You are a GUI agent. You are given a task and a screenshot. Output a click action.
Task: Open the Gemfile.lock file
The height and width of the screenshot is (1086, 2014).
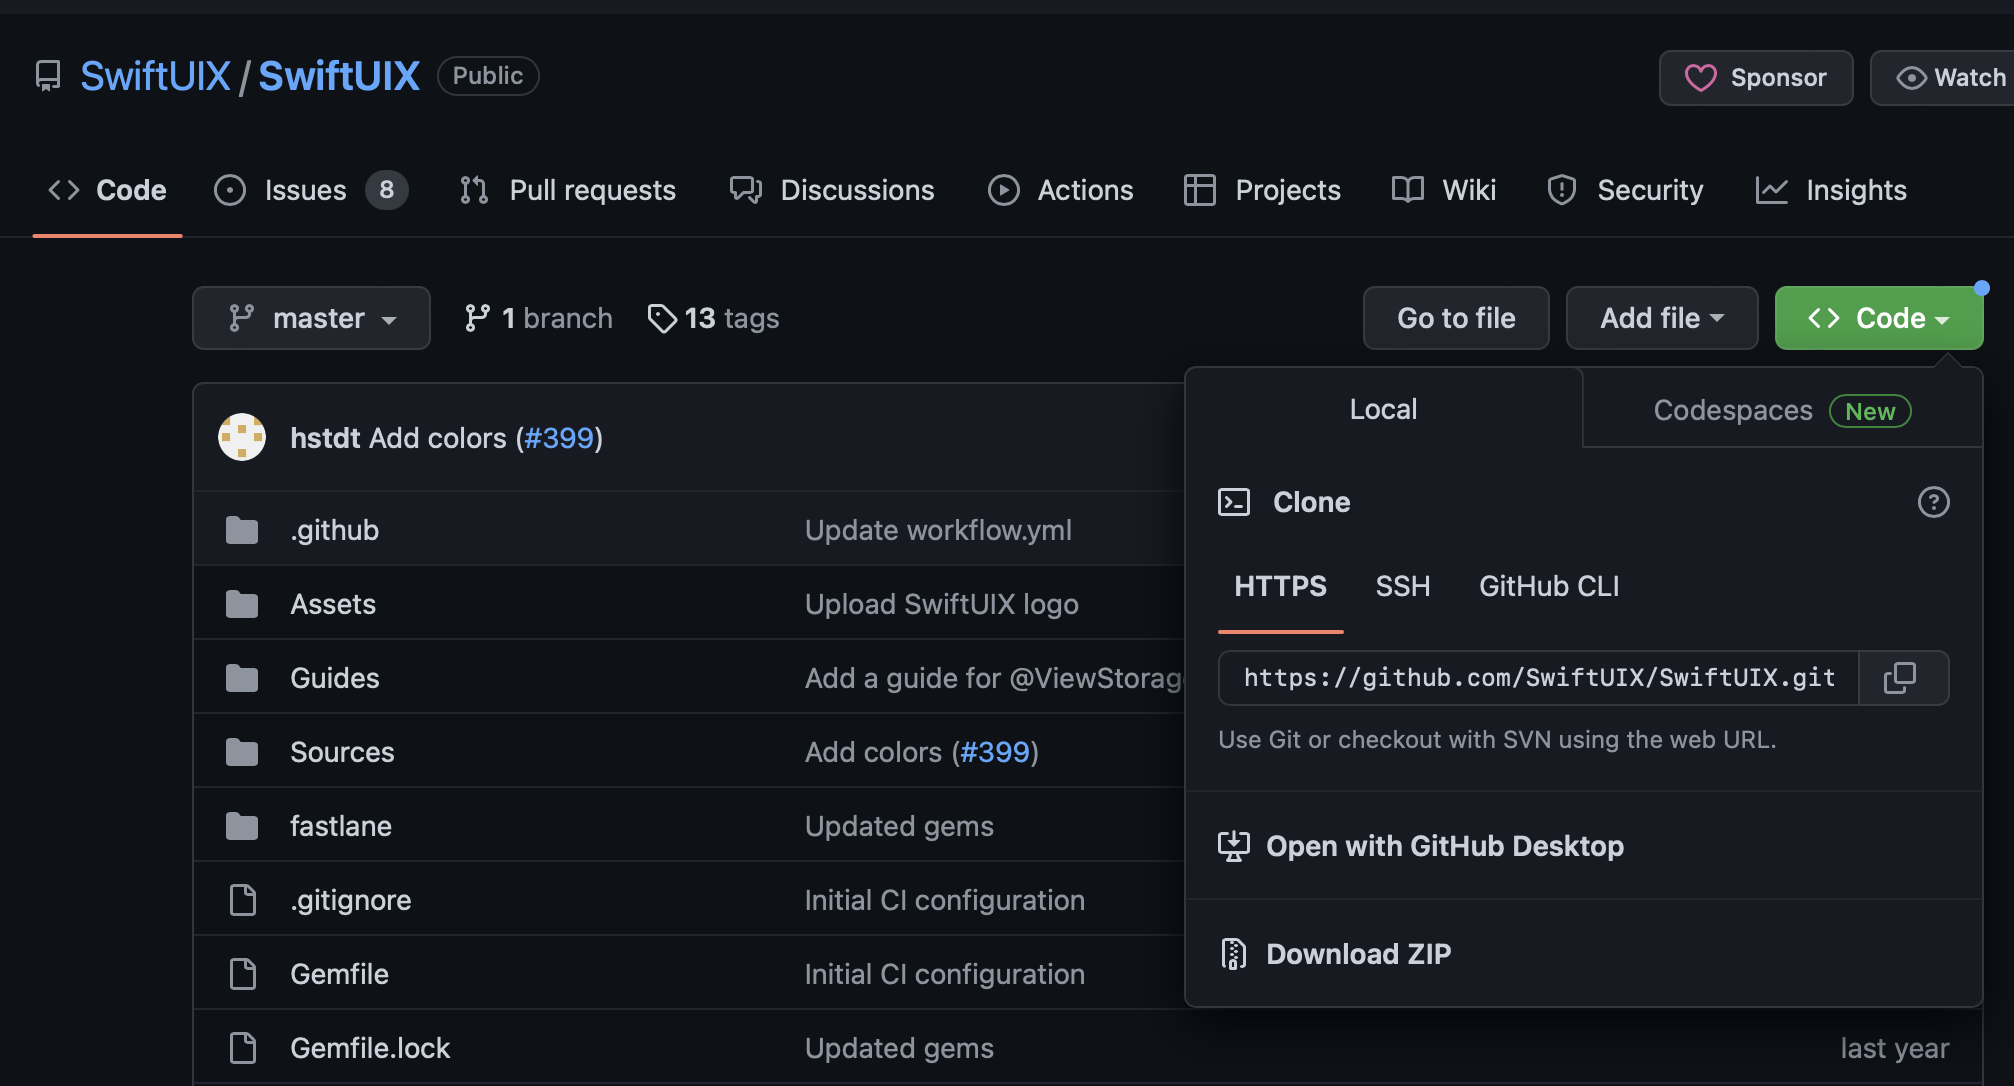[x=369, y=1048]
